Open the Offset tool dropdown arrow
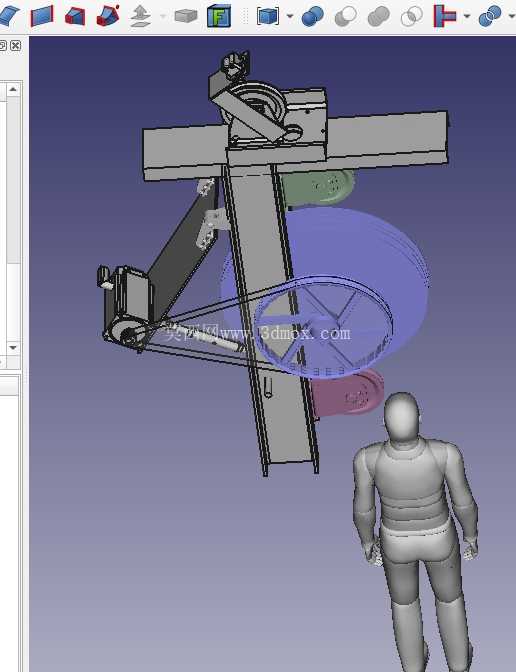This screenshot has width=516, height=672. point(163,17)
